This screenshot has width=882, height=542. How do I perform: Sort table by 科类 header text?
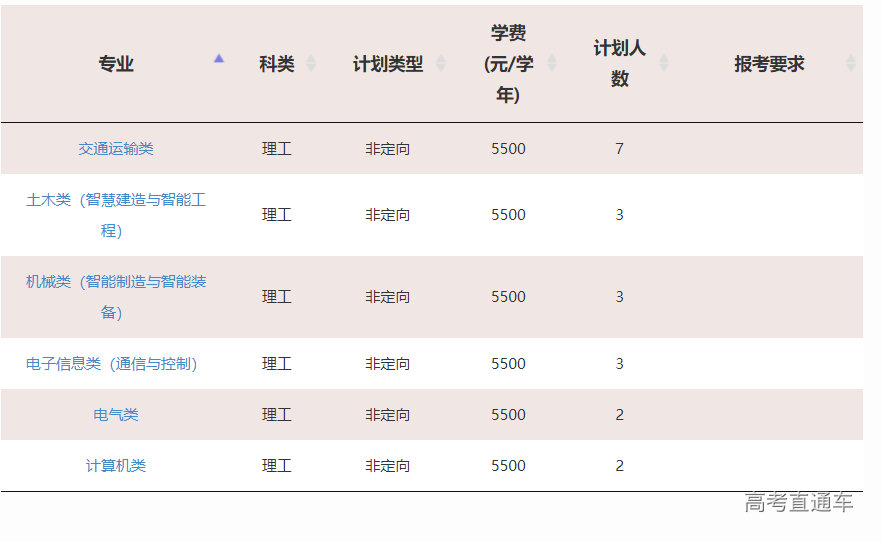(x=277, y=64)
